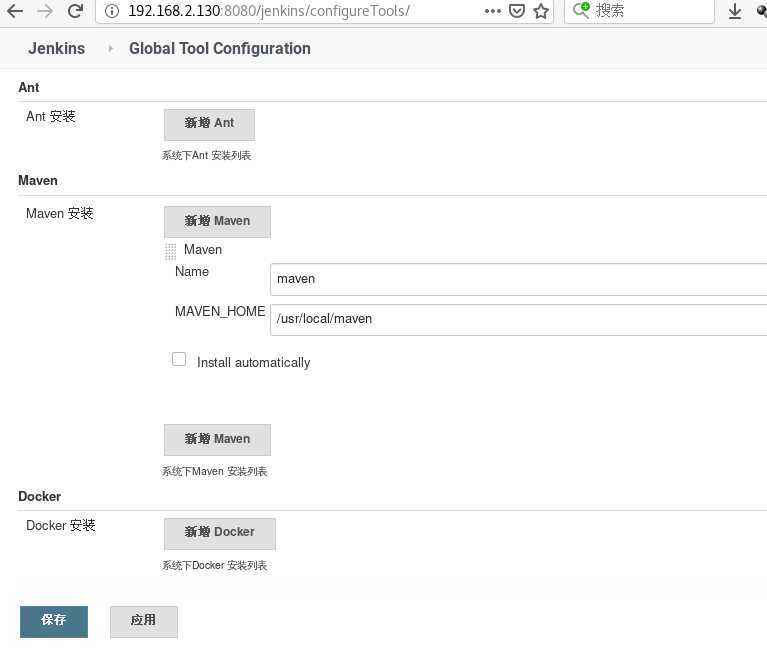Click the MAVEN_HOME path field

tap(519, 320)
